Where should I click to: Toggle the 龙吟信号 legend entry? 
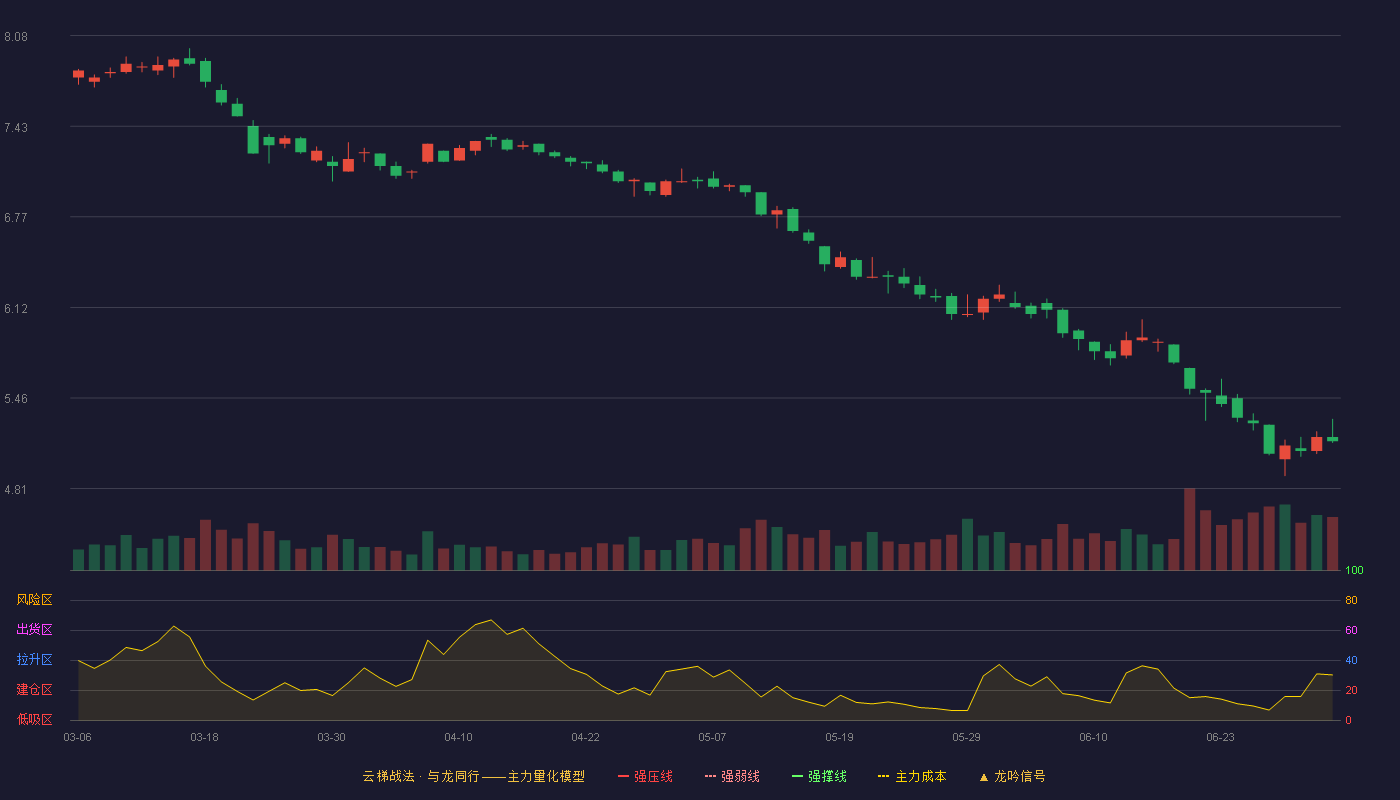click(1012, 776)
